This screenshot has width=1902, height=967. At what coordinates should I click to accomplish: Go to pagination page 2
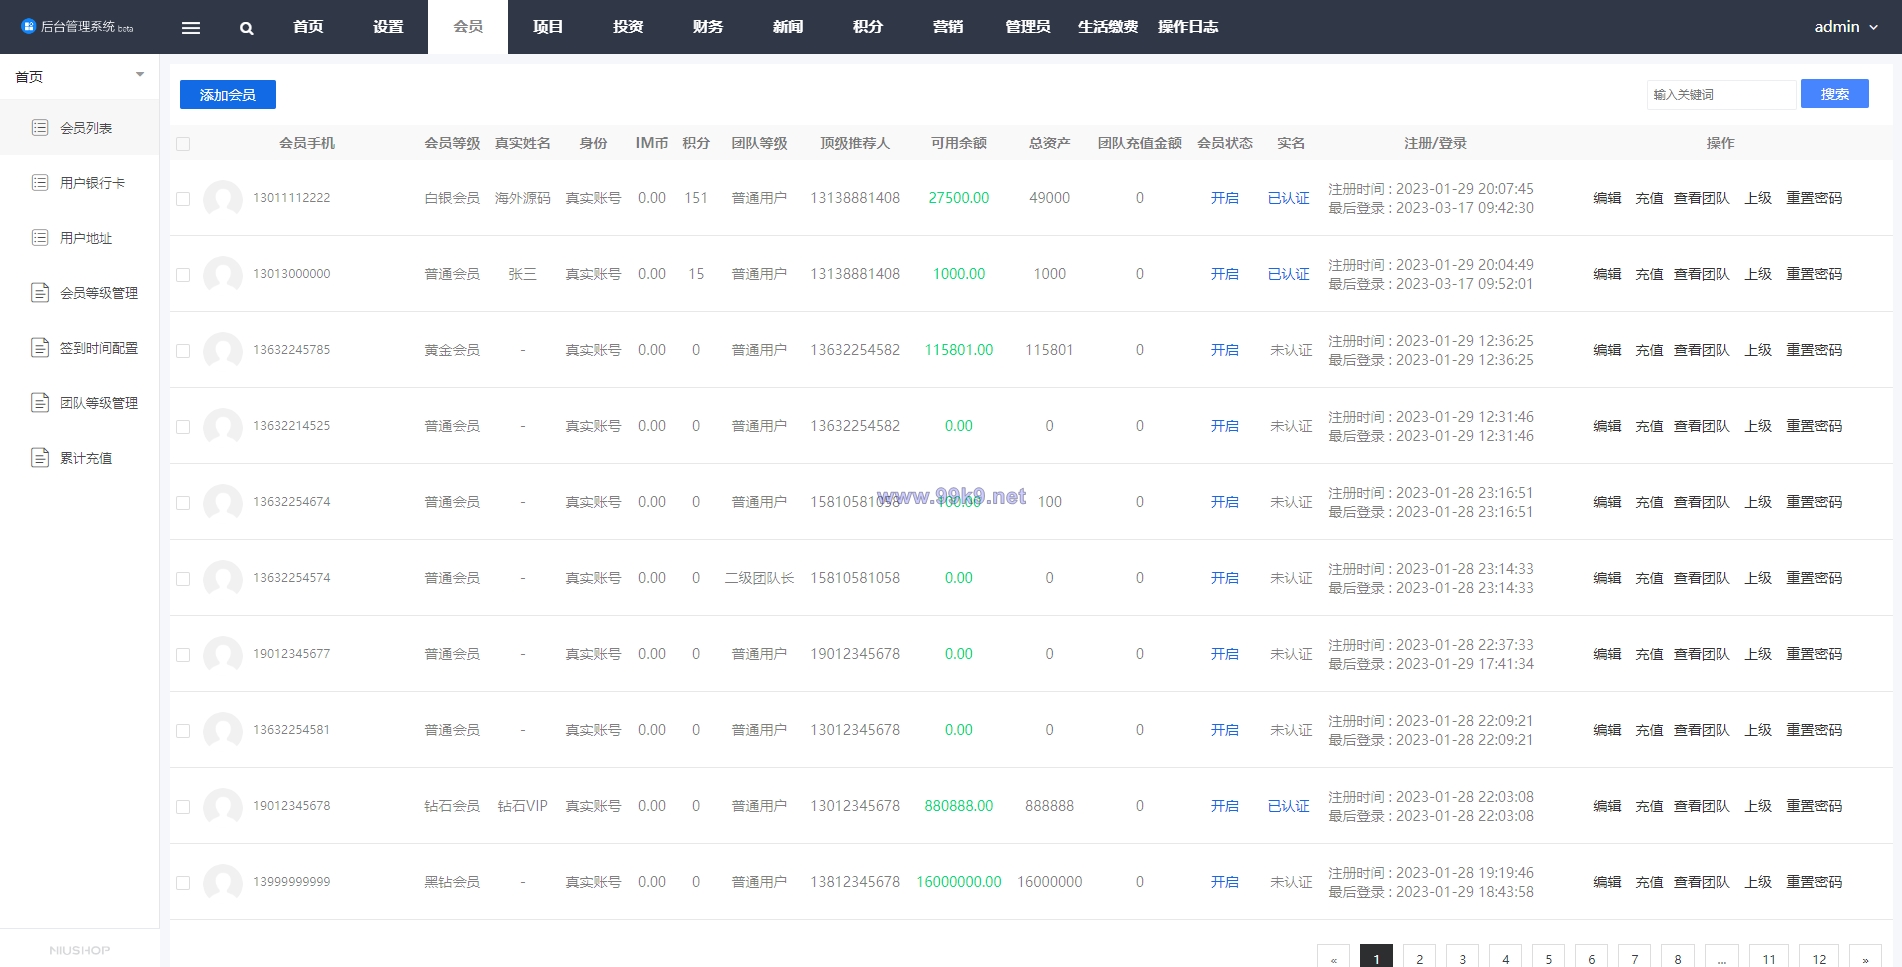click(1420, 958)
